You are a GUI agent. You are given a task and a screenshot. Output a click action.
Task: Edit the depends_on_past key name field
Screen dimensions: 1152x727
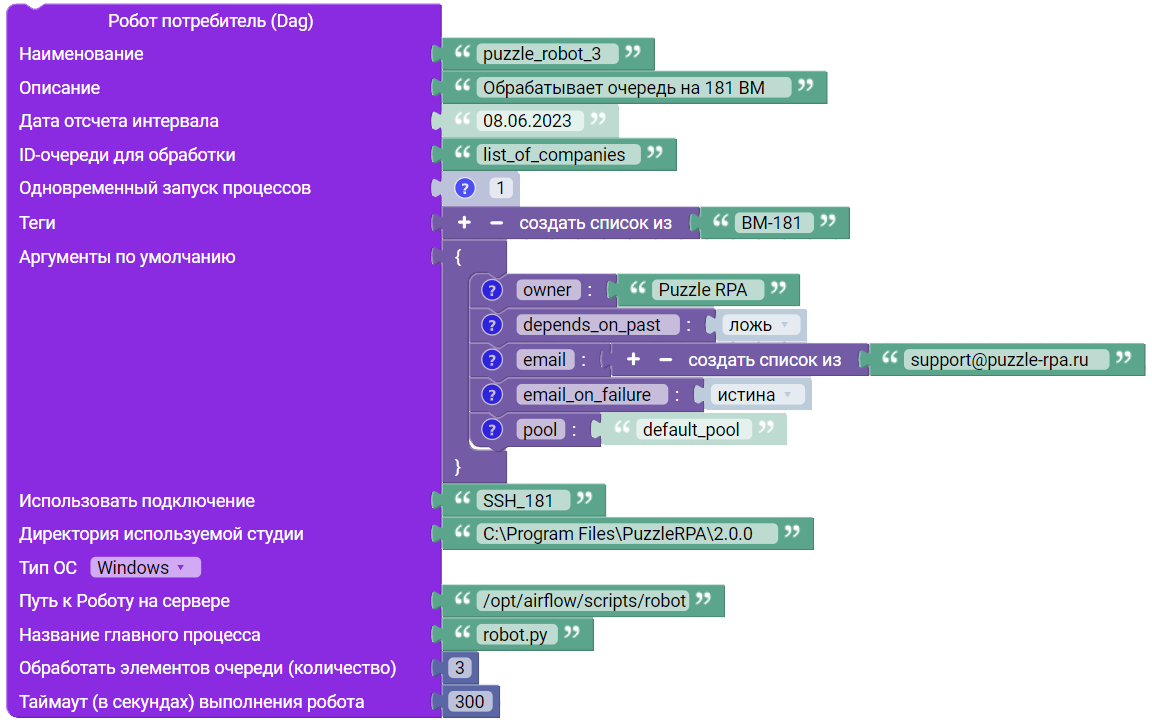tap(597, 325)
